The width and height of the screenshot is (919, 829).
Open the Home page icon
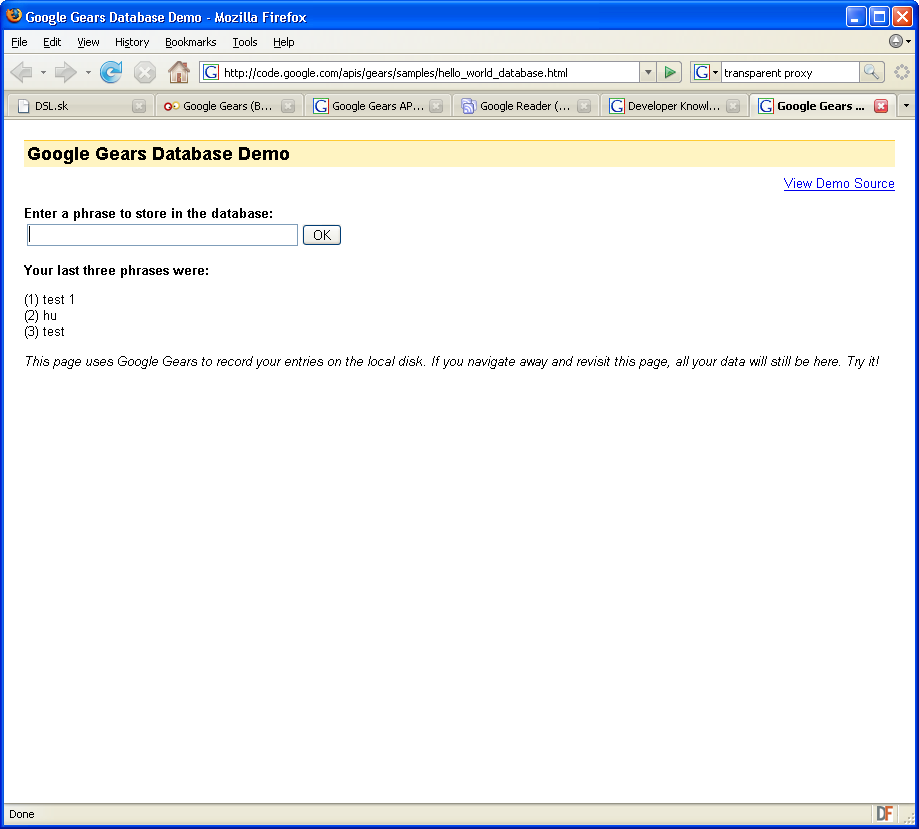pos(179,72)
